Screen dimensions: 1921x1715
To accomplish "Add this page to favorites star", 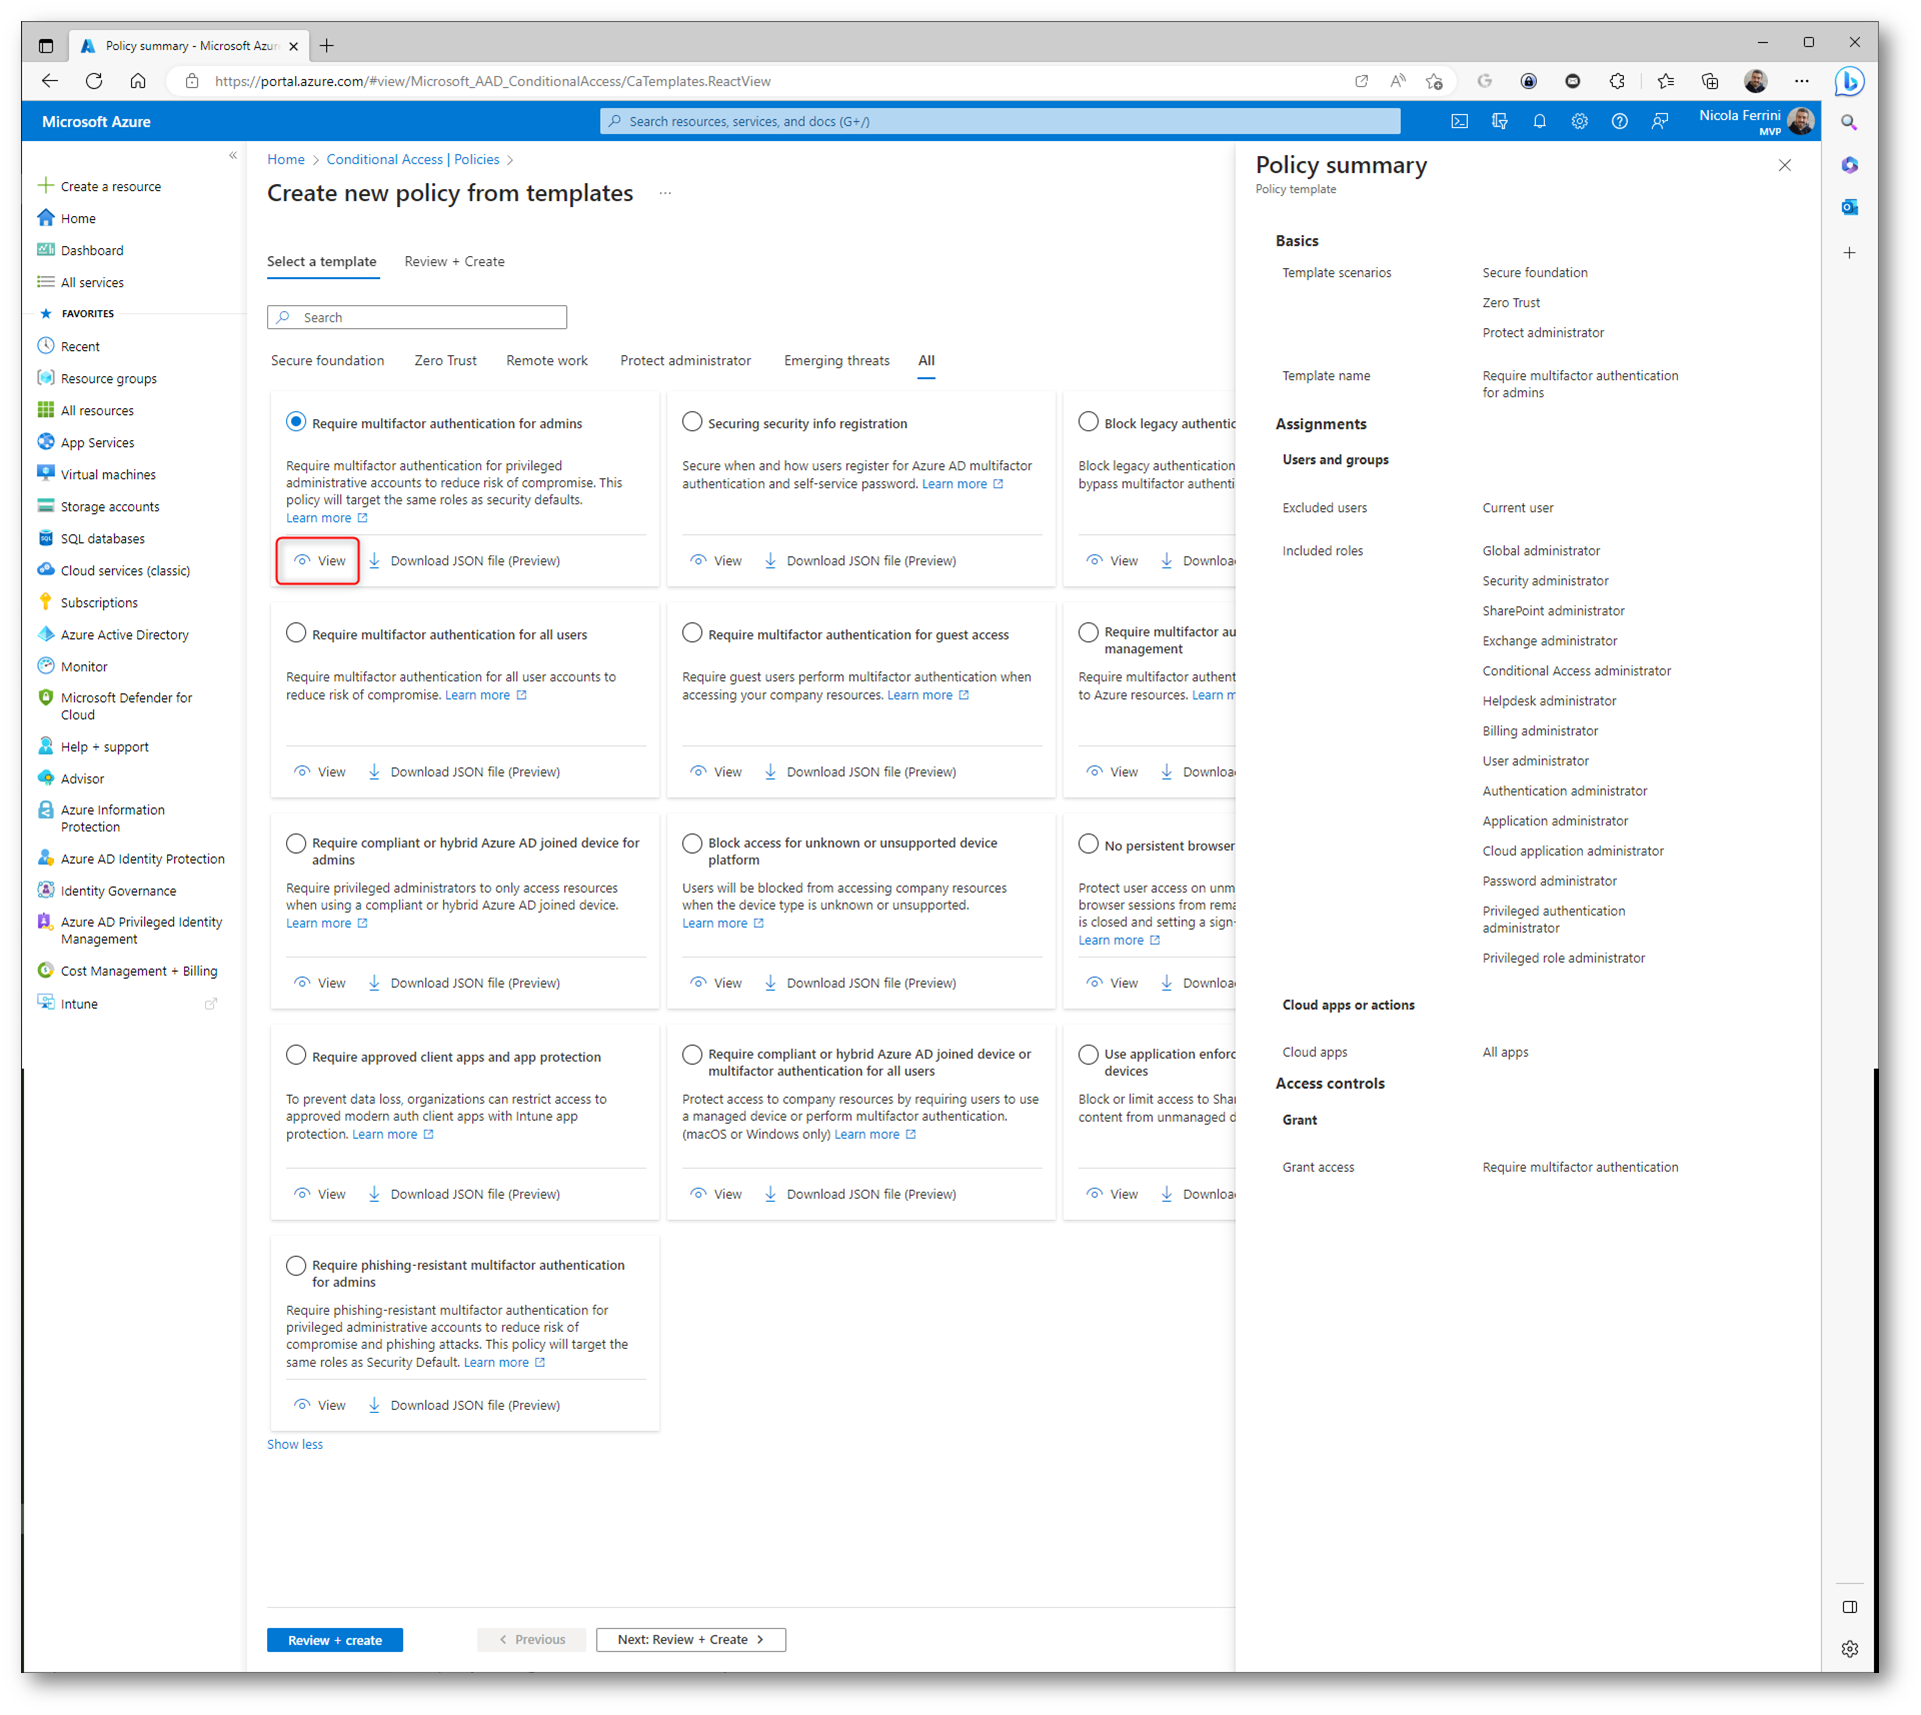I will (x=1434, y=81).
